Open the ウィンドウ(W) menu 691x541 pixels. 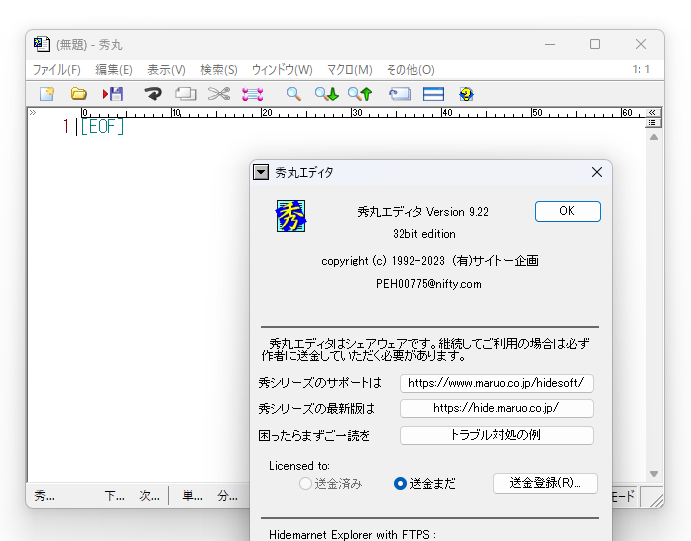[x=282, y=70]
